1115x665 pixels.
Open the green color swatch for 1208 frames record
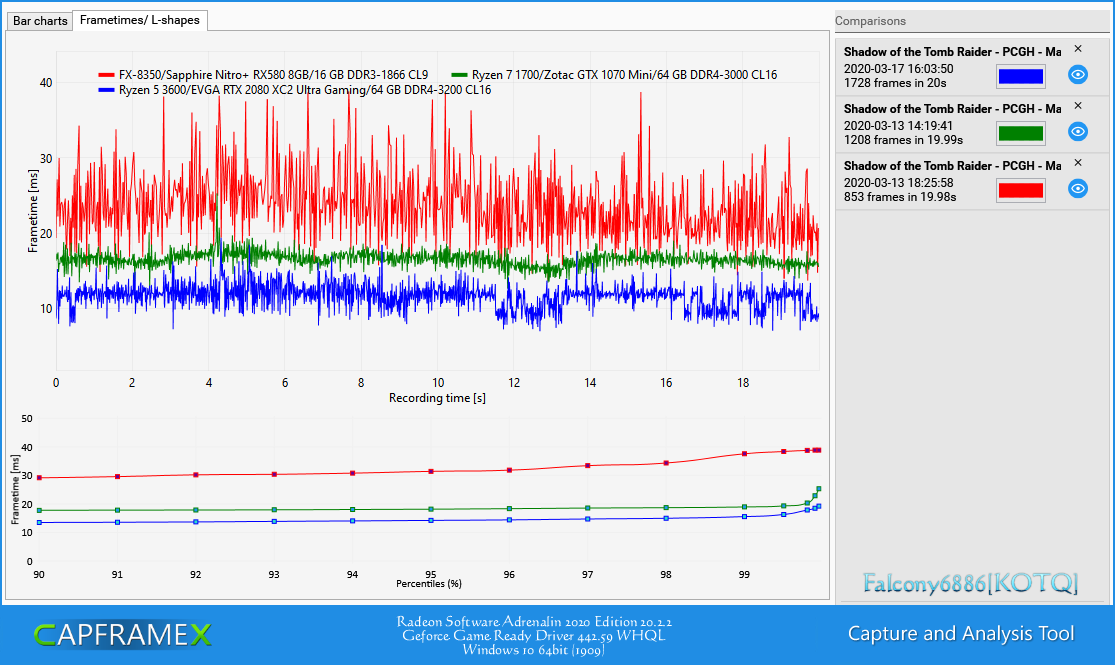click(1020, 133)
